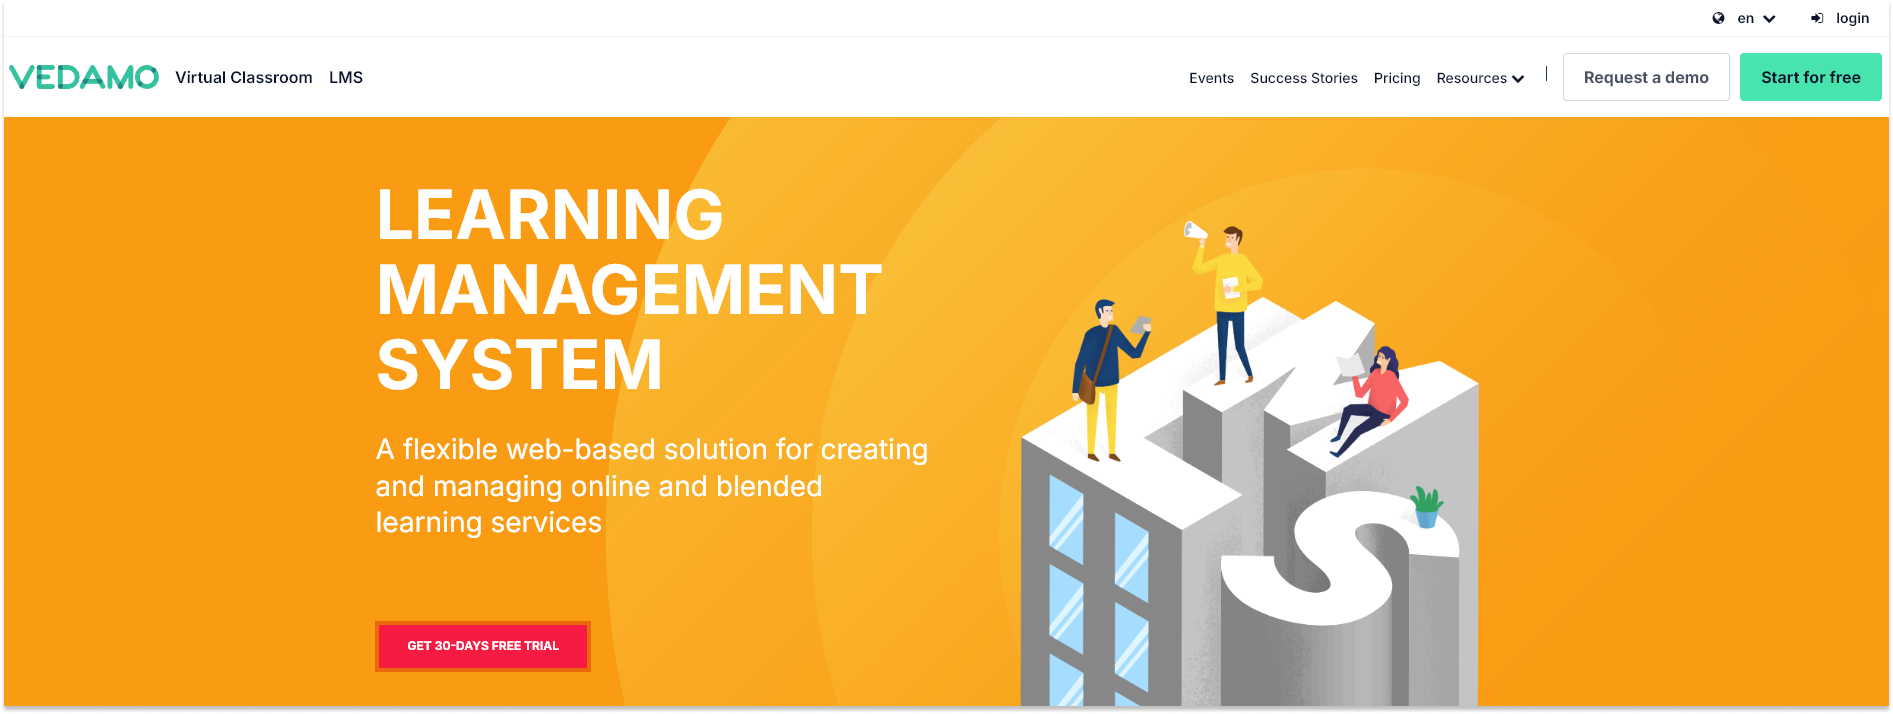Screen dimensions: 1893x714
Task: Click the LEARNING MANAGEMENT SYSTEM heading
Action: pyautogui.click(x=629, y=290)
